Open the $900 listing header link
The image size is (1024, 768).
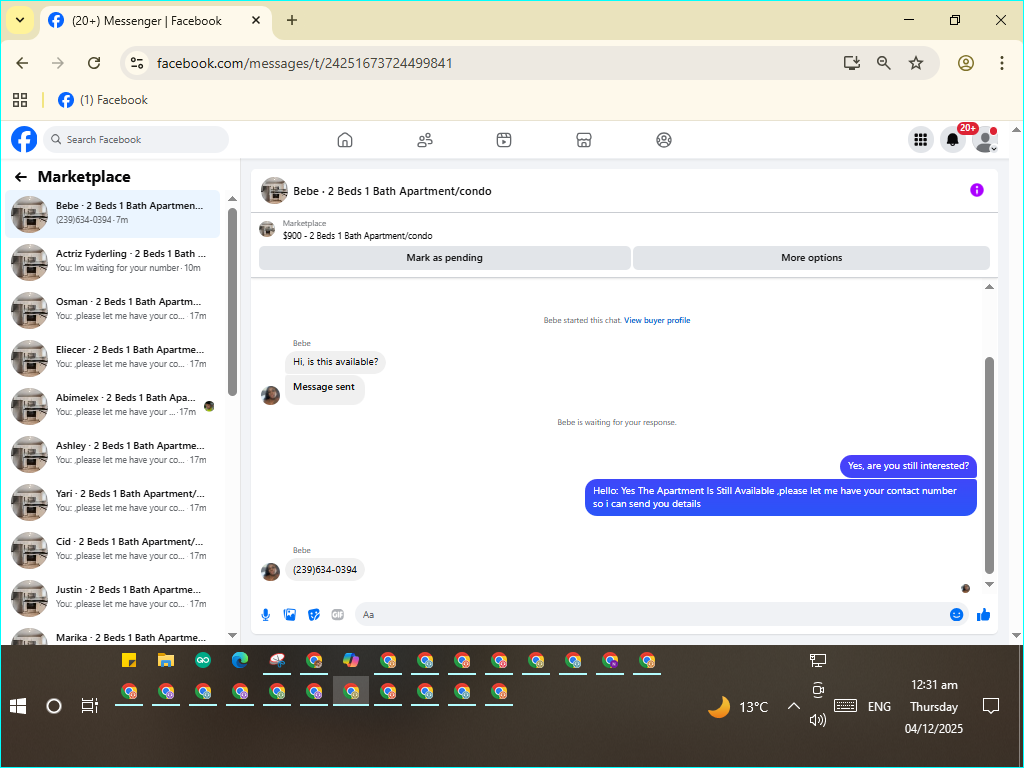pos(357,236)
